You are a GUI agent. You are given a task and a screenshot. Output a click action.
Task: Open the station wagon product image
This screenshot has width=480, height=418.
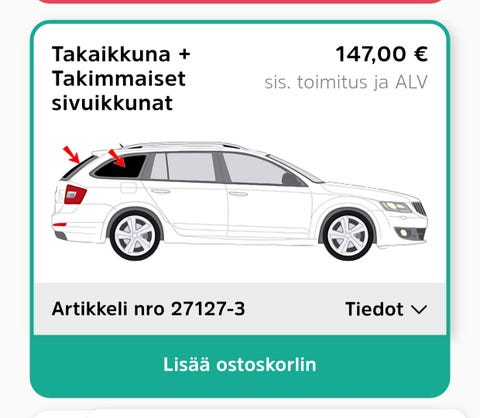pyautogui.click(x=239, y=201)
